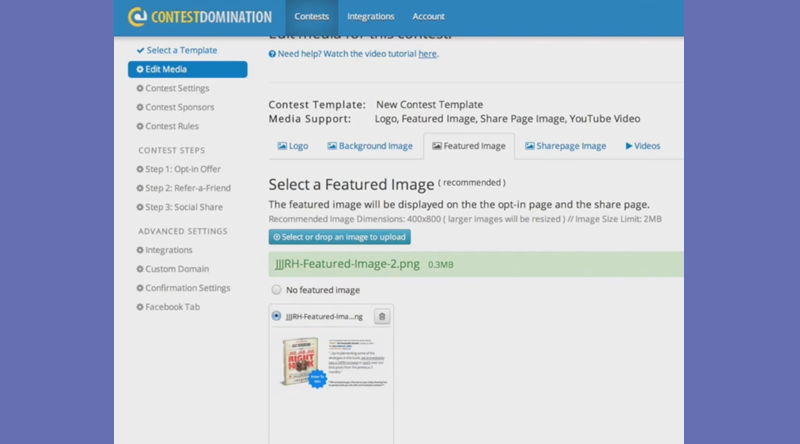Switch to the Sharepage Image tab

click(565, 146)
